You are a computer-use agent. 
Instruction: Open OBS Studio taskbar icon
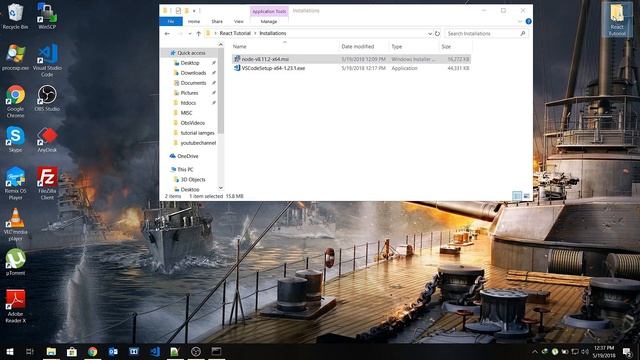[196, 351]
